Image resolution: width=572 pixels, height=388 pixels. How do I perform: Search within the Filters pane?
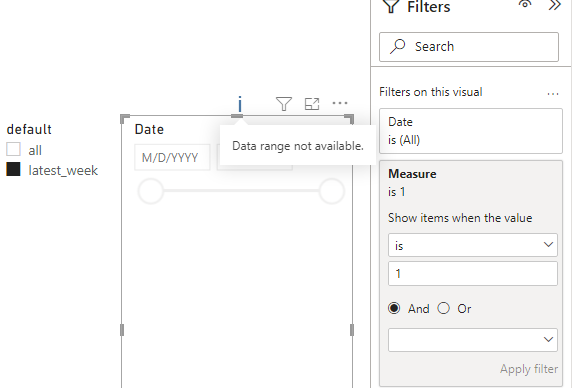coord(469,47)
